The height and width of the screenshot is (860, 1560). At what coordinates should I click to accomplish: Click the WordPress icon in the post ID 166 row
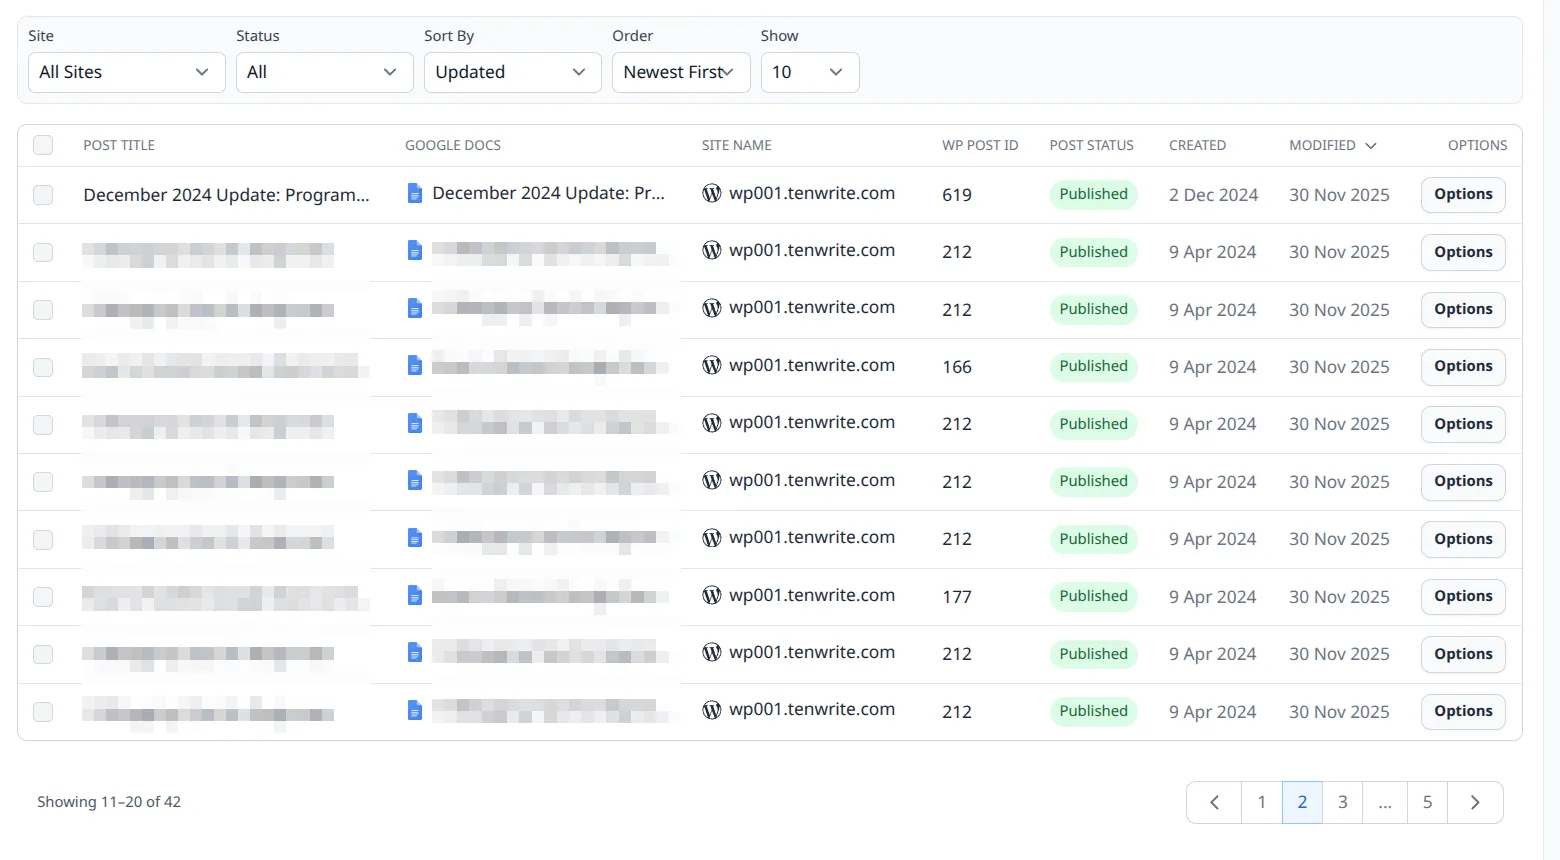(712, 366)
